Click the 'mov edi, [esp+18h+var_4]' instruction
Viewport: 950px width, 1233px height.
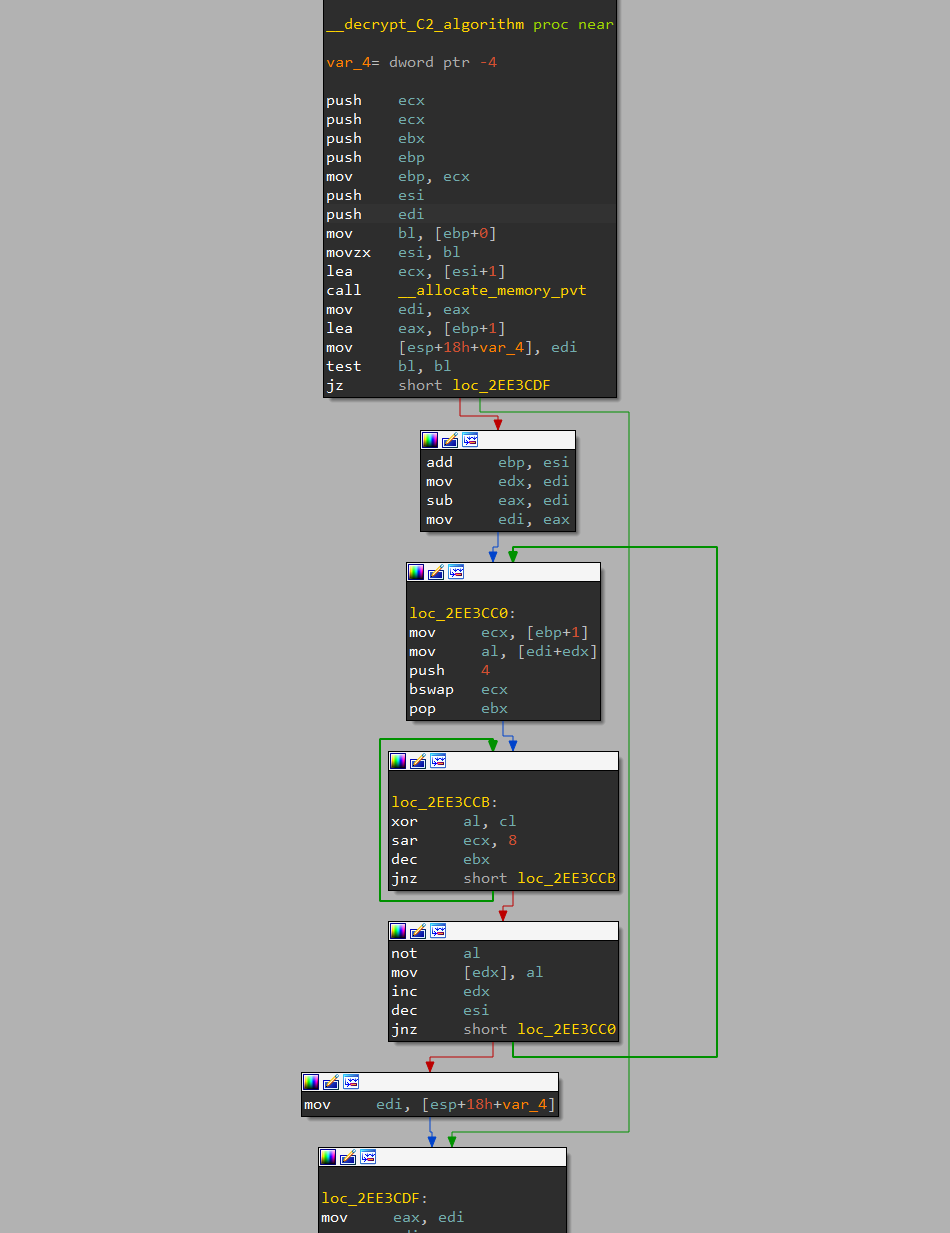(x=430, y=1104)
